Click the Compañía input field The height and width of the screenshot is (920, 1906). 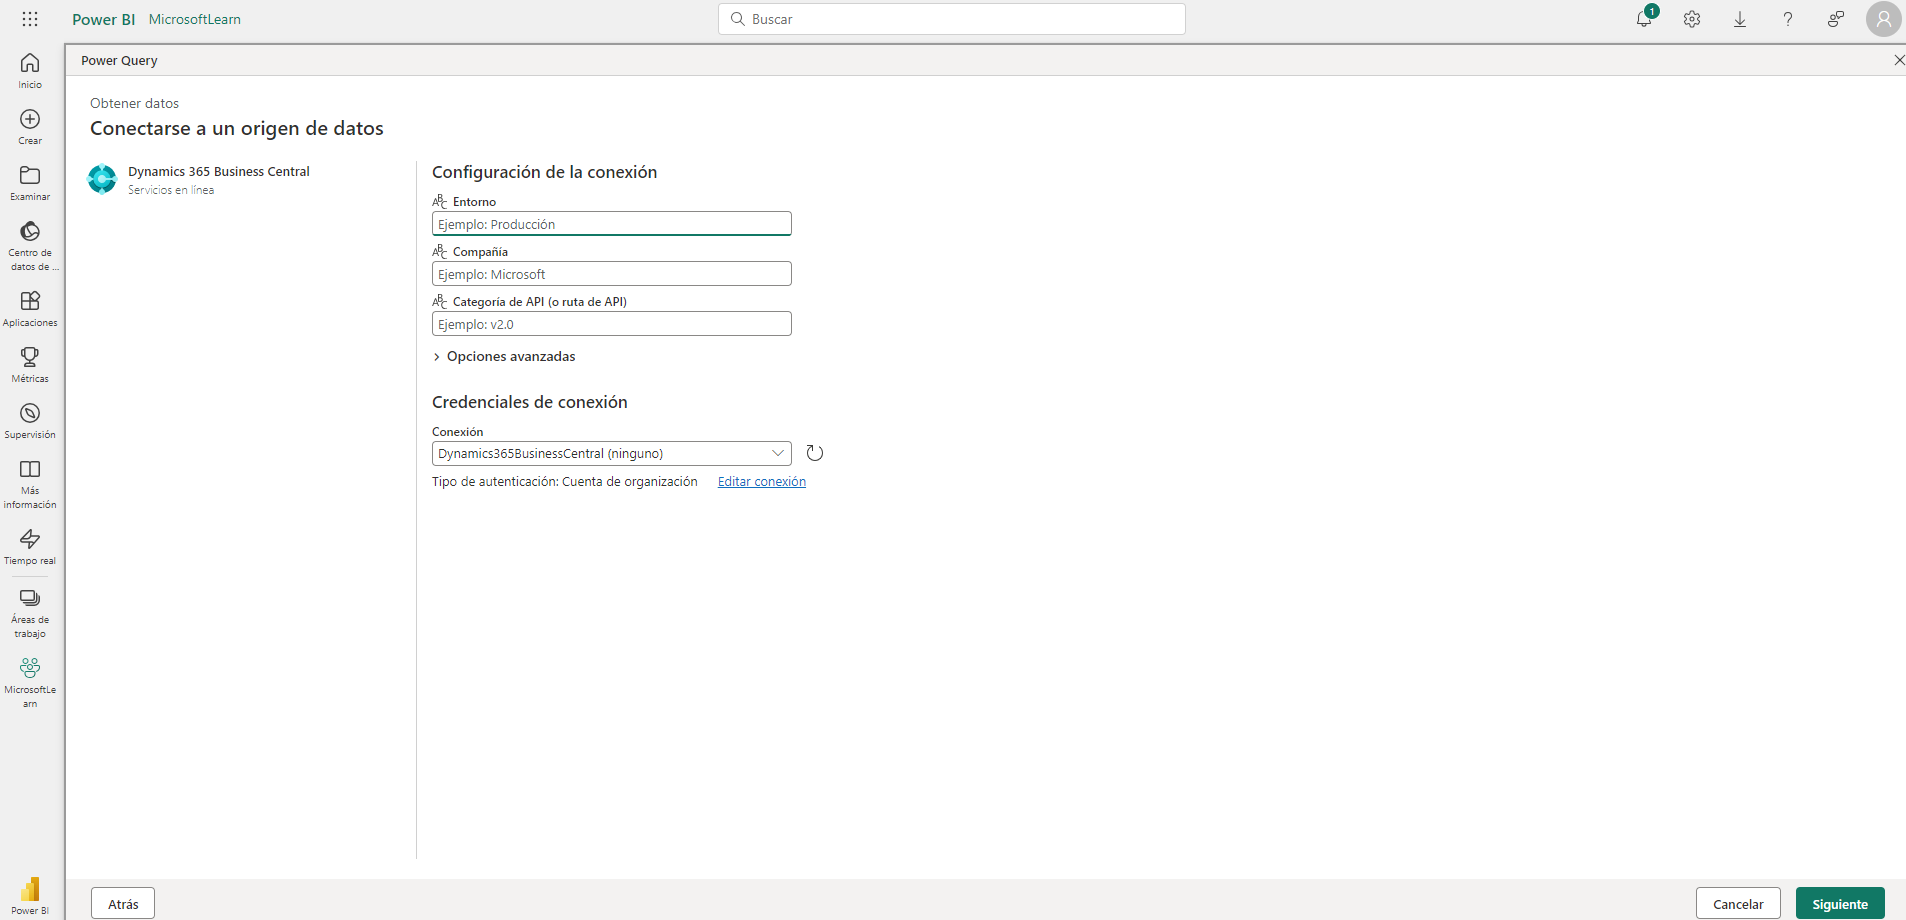[x=612, y=273]
